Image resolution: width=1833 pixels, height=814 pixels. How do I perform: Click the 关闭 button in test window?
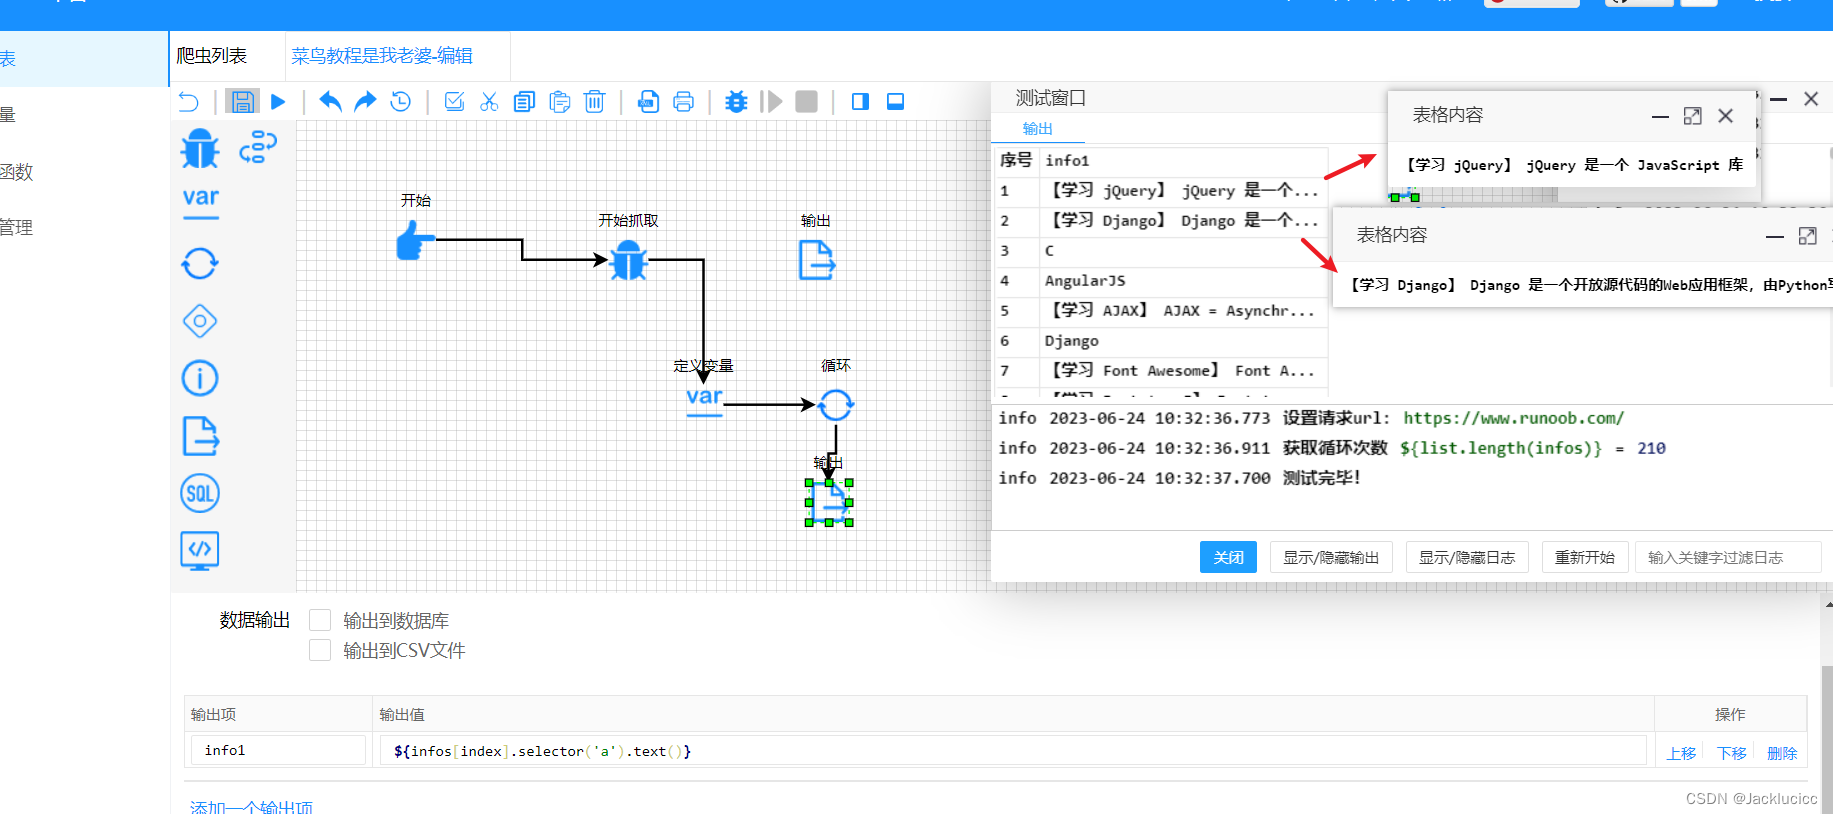tap(1228, 557)
